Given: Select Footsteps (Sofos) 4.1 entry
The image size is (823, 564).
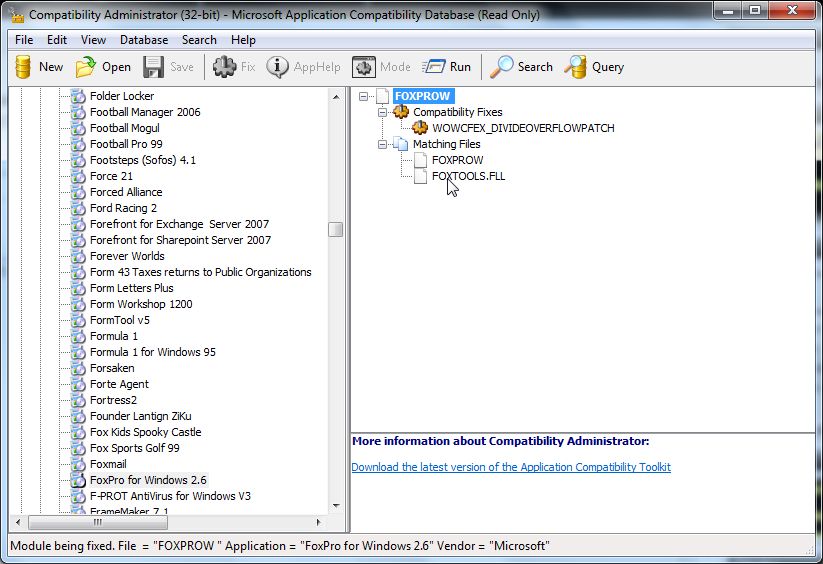Looking at the screenshot, I should pyautogui.click(x=143, y=160).
